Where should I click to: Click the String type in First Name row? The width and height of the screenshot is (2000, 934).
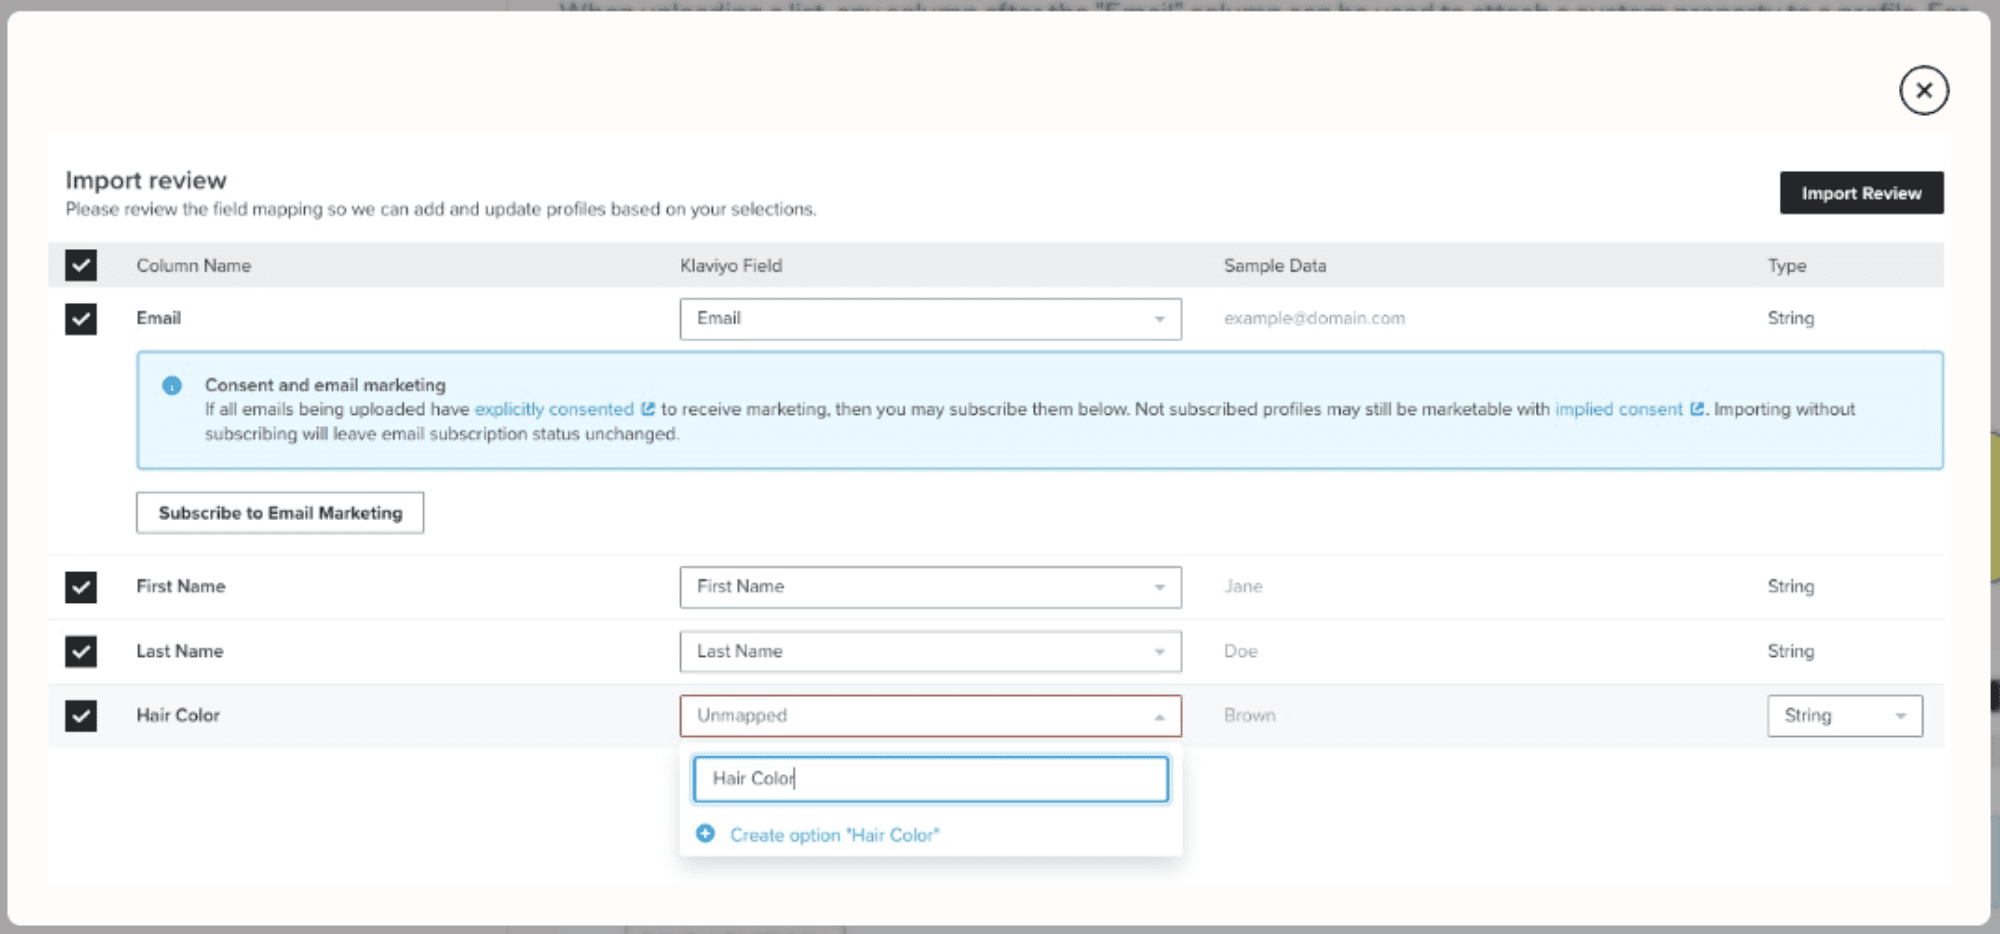pyautogui.click(x=1790, y=586)
